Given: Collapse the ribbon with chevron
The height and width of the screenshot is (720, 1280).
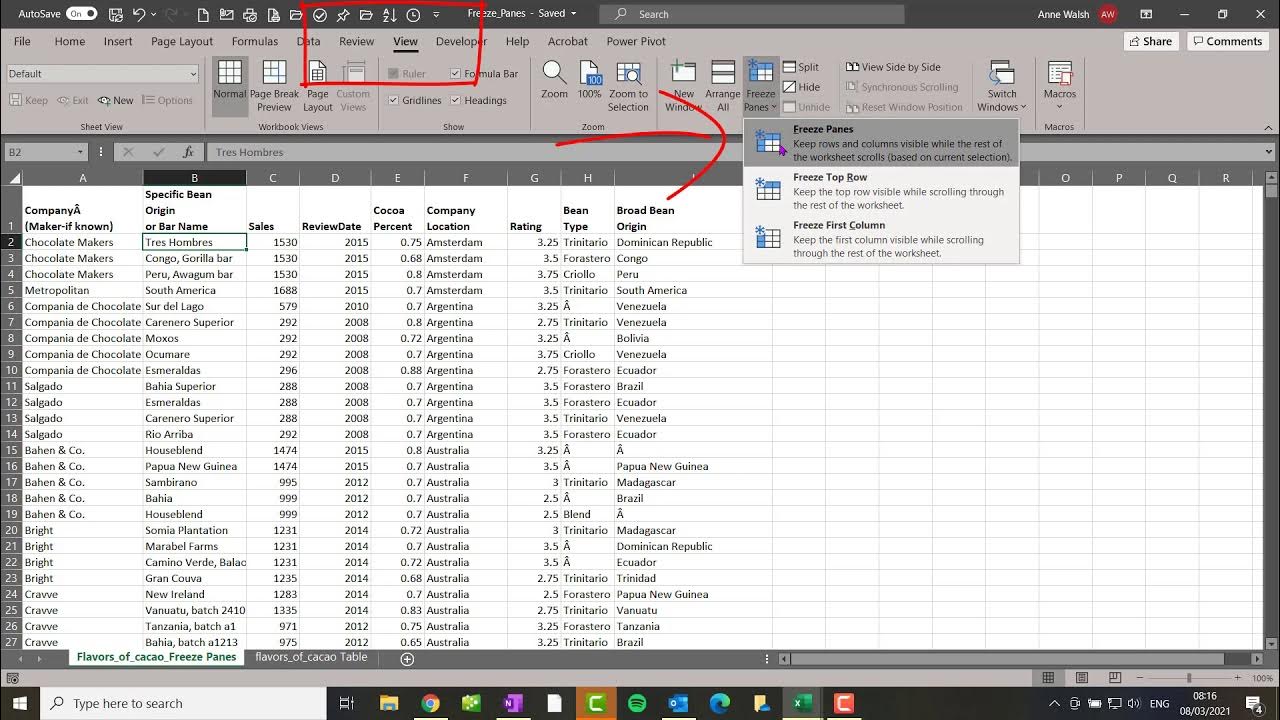Looking at the screenshot, I should 1268,126.
